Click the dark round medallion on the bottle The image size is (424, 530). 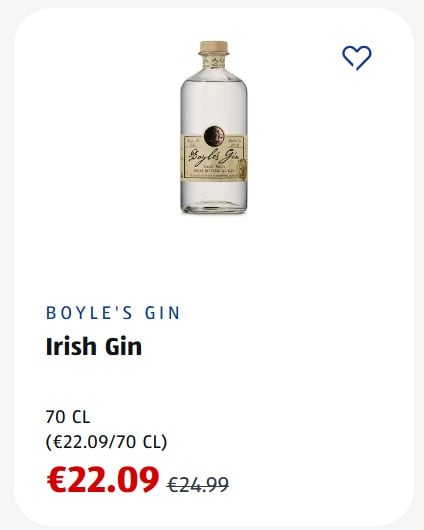[x=214, y=136]
